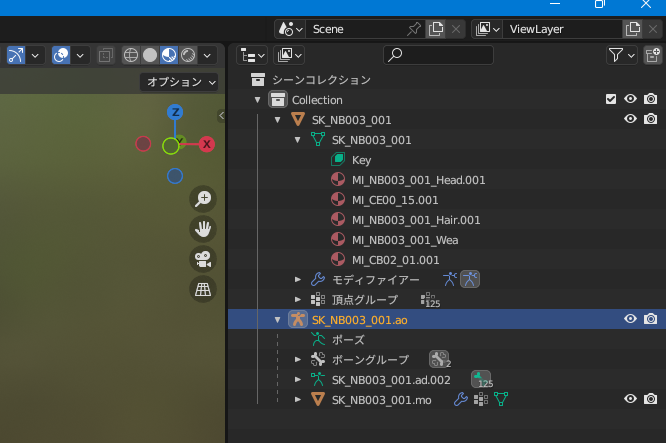Click the negative Z axis gizmo circle
666x443 pixels.
pos(175,176)
